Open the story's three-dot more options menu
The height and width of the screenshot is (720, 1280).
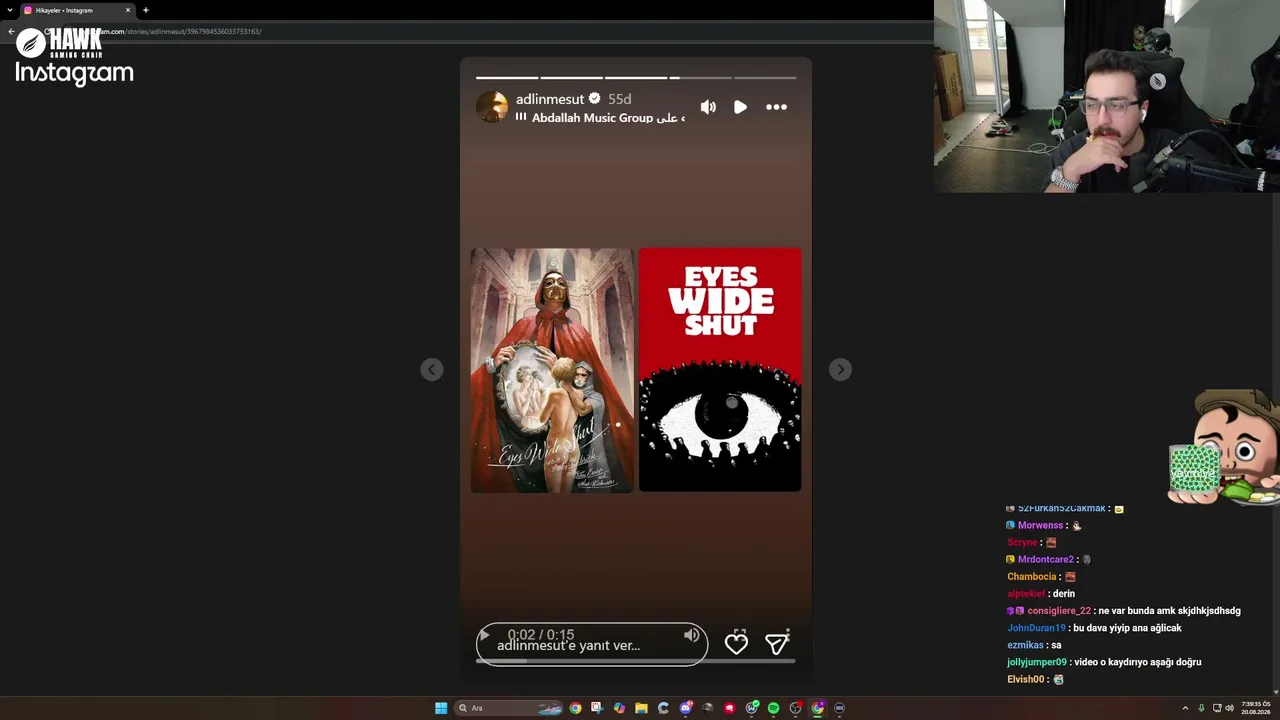click(776, 107)
